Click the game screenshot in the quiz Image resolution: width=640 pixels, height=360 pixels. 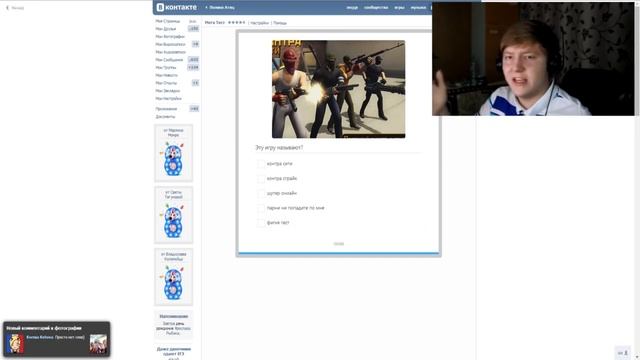pyautogui.click(x=339, y=89)
